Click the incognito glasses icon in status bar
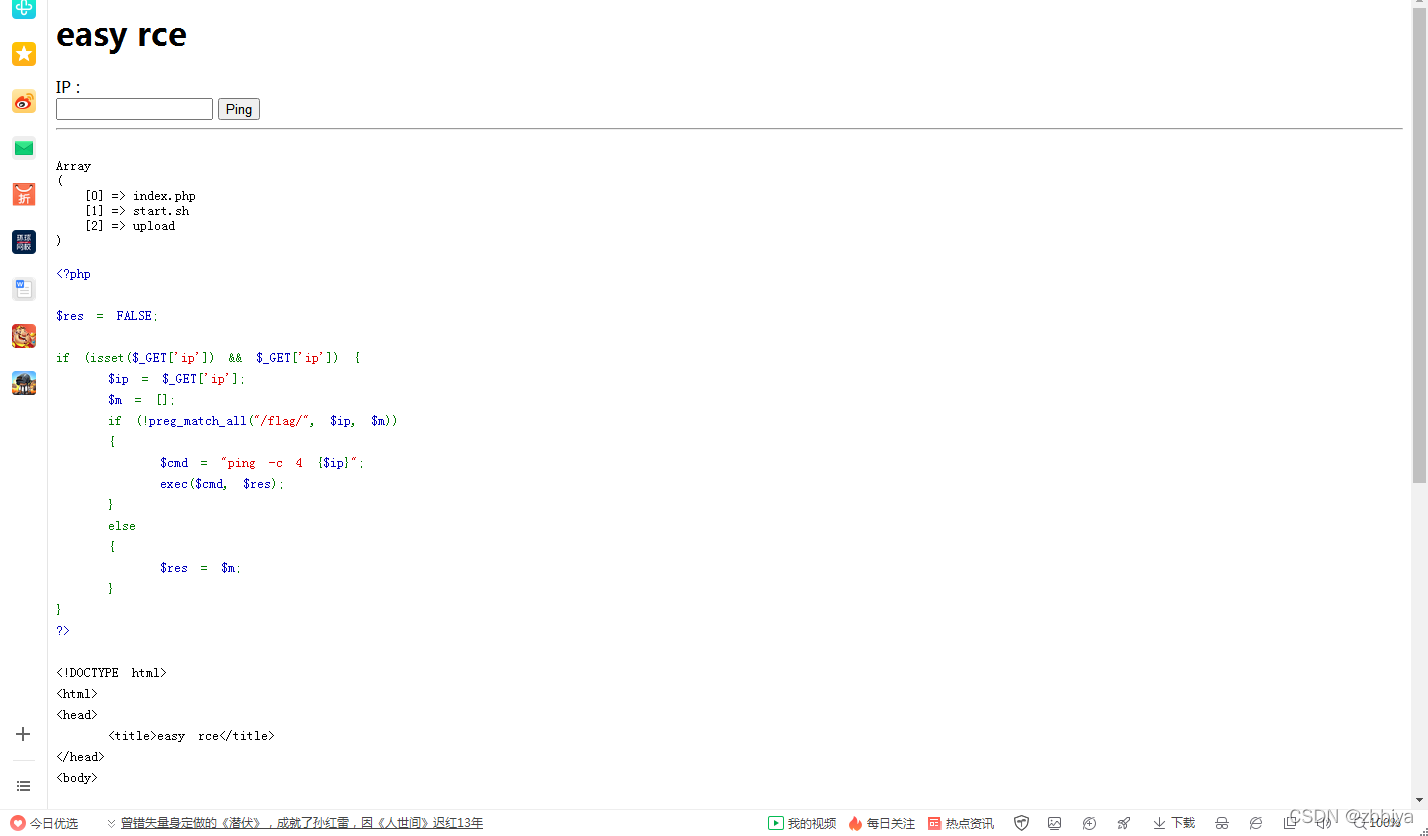Viewport: 1428px width, 836px height. (1222, 823)
